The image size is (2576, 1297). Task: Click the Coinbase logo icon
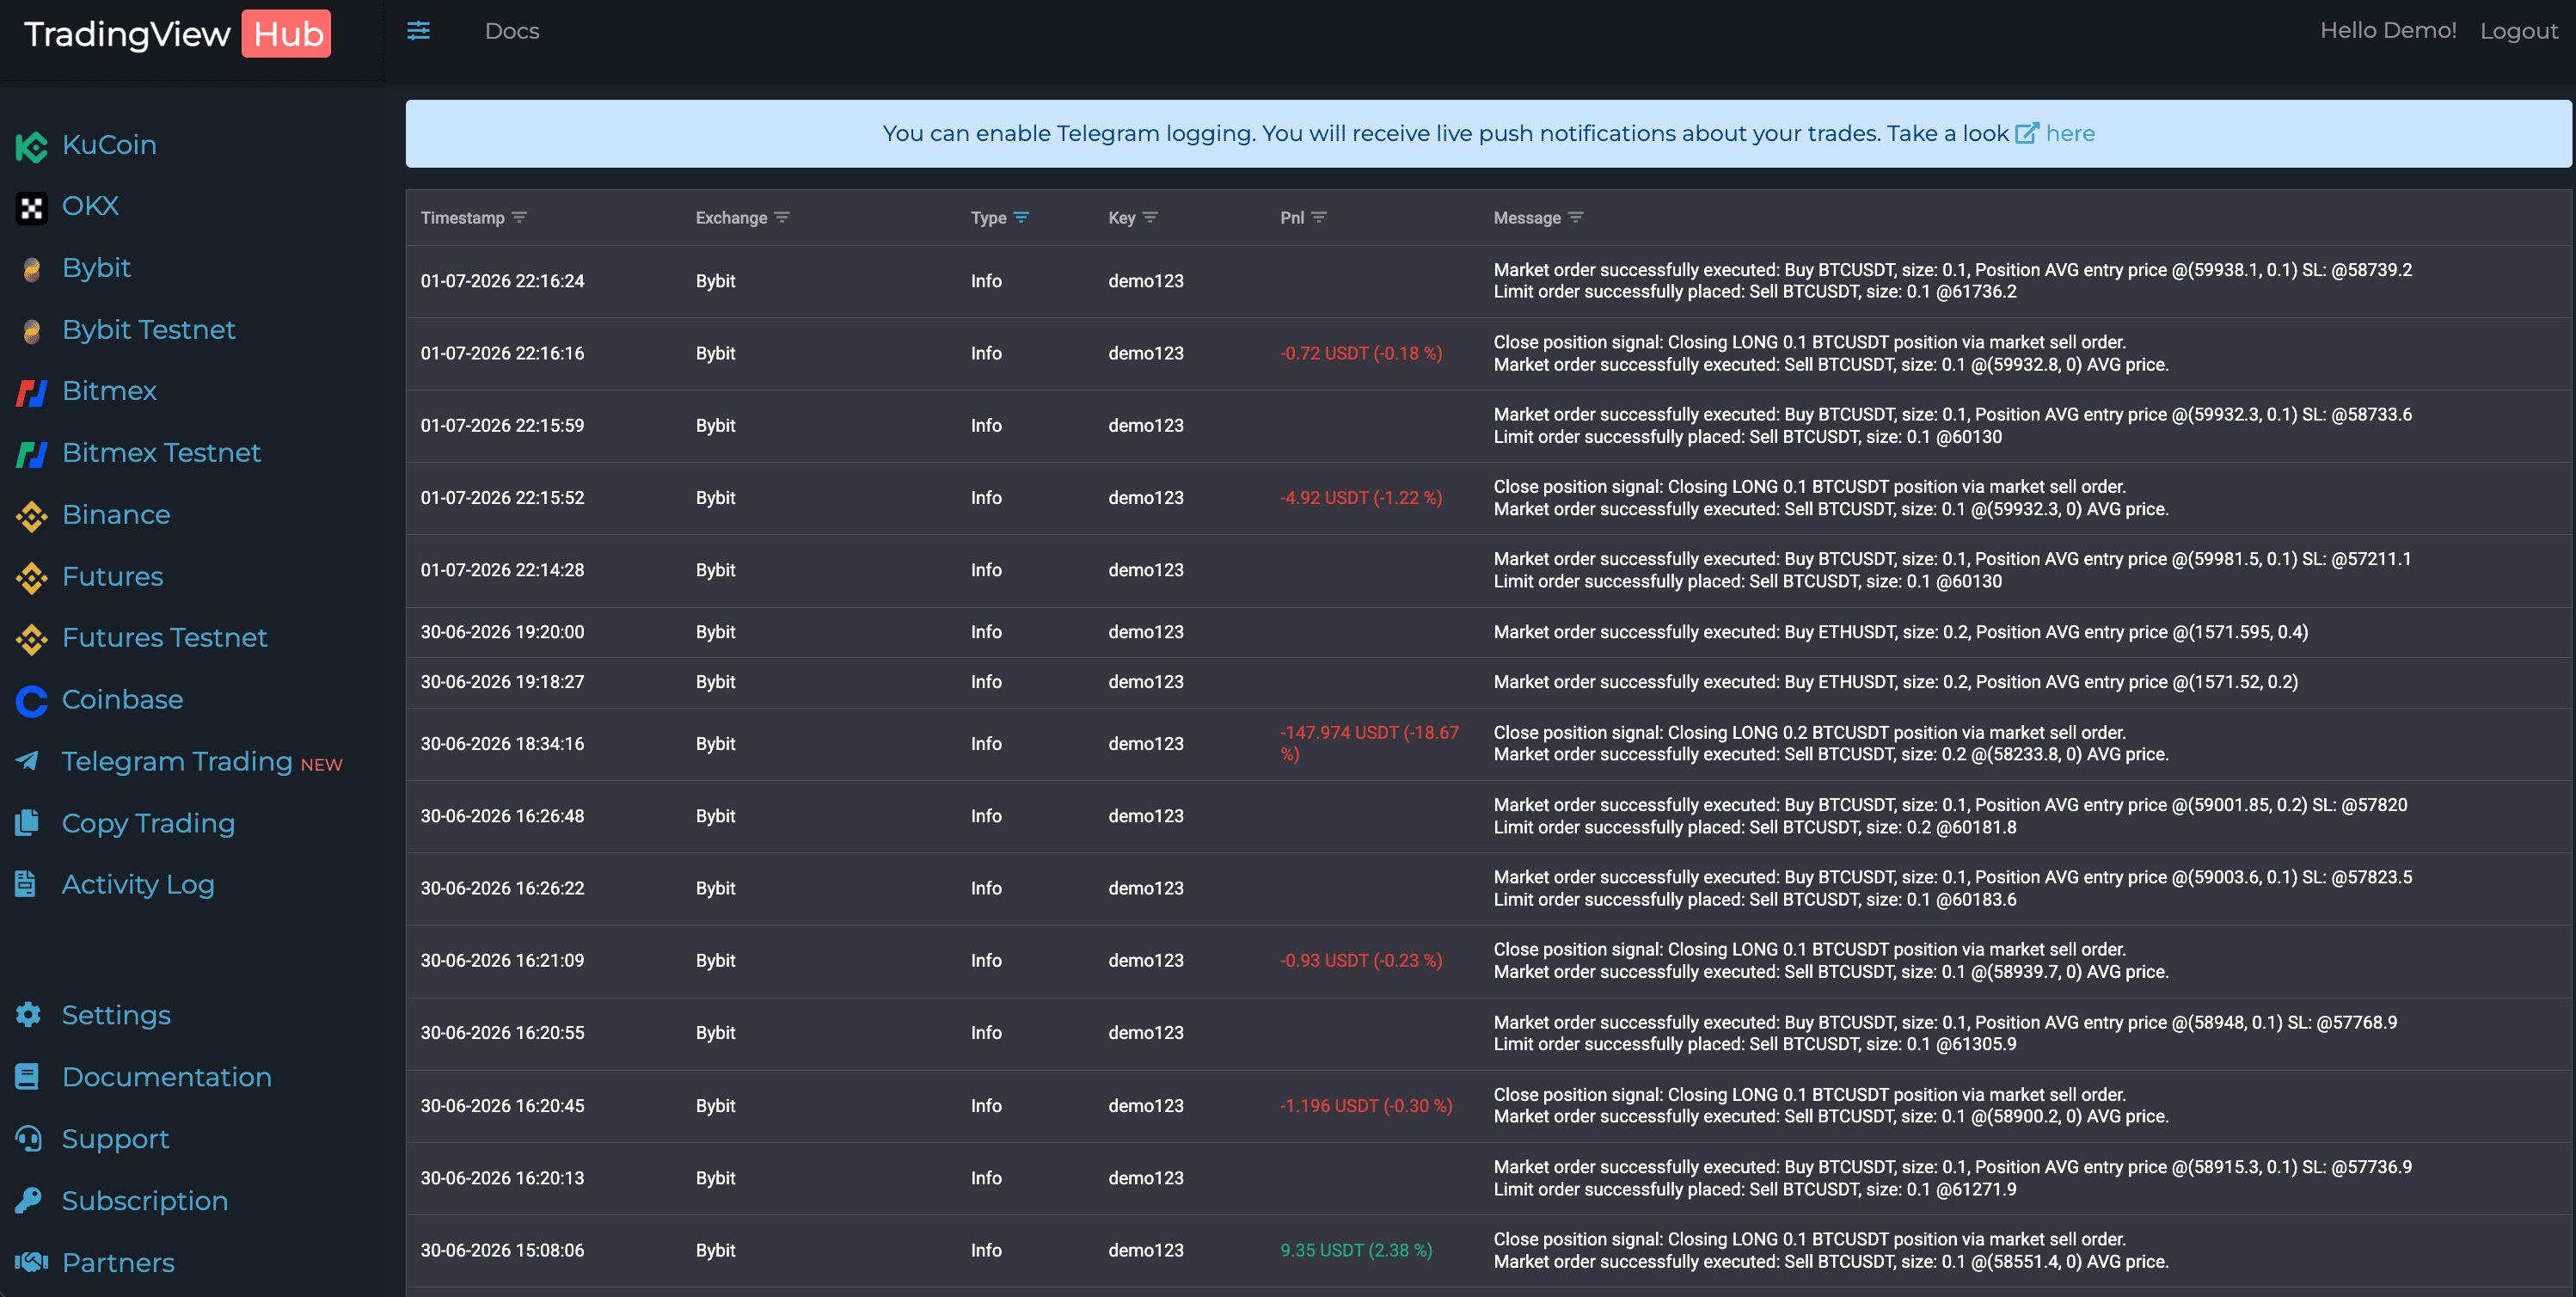coord(31,702)
